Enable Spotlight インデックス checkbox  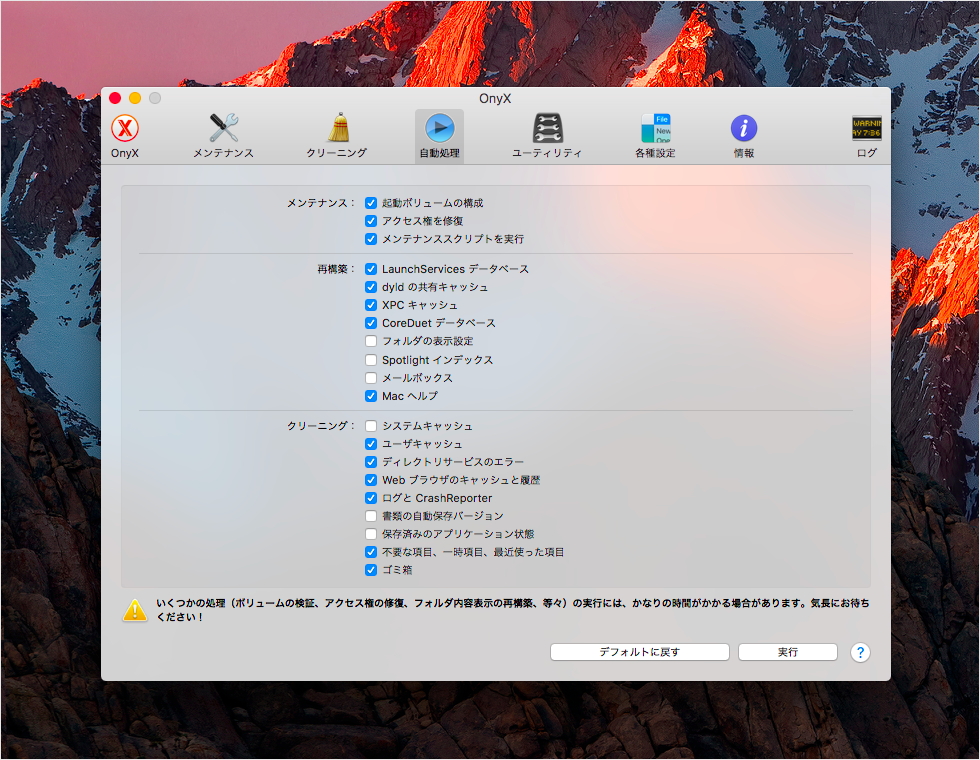pyautogui.click(x=371, y=360)
